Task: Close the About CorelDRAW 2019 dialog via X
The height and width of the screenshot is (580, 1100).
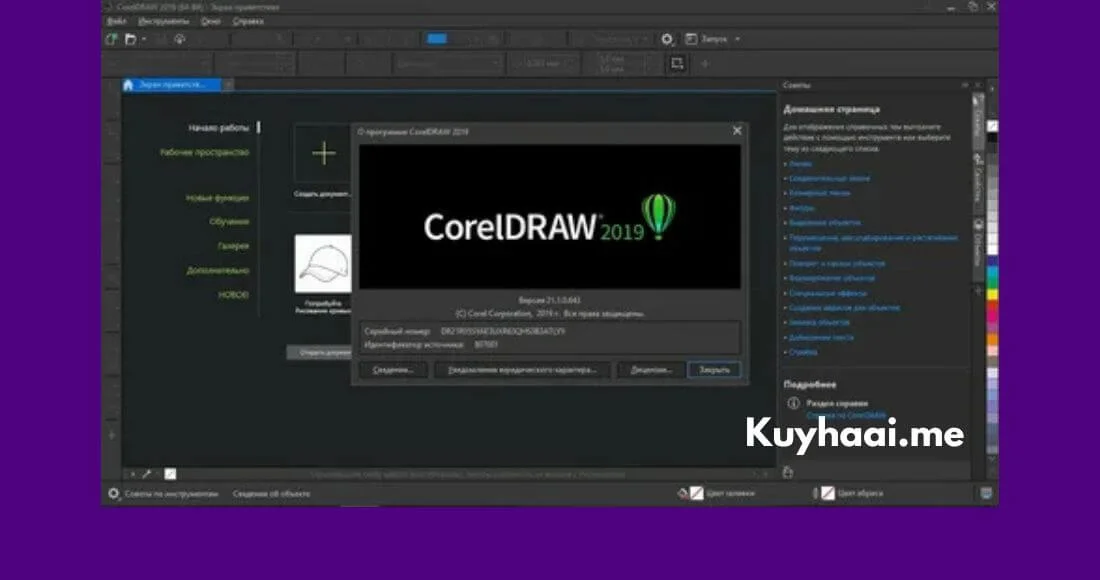Action: [737, 130]
